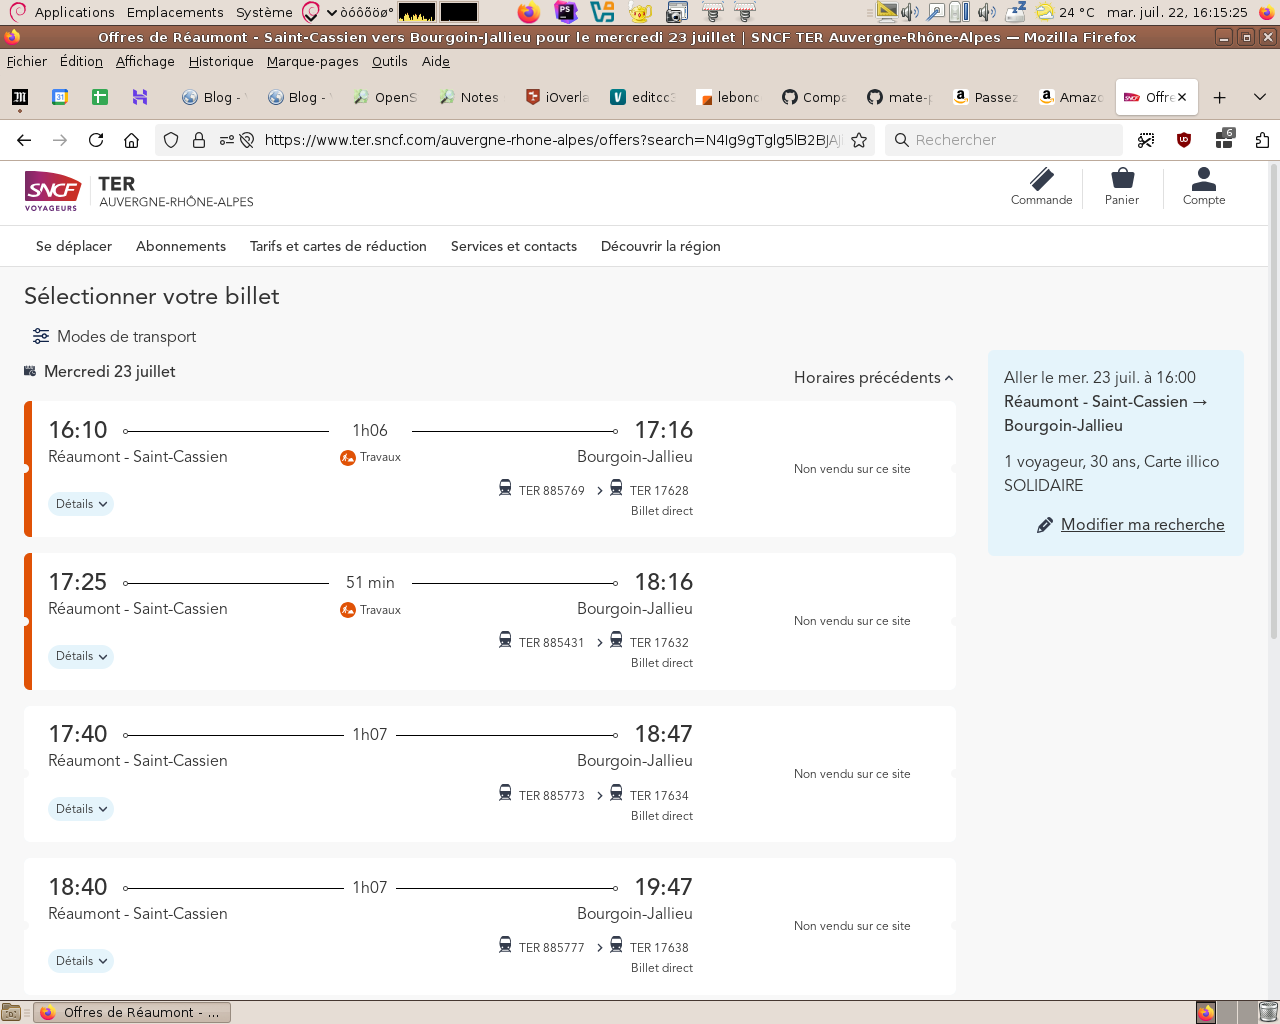Click the Modes de transport filter icon
The width and height of the screenshot is (1280, 1024).
tap(41, 336)
